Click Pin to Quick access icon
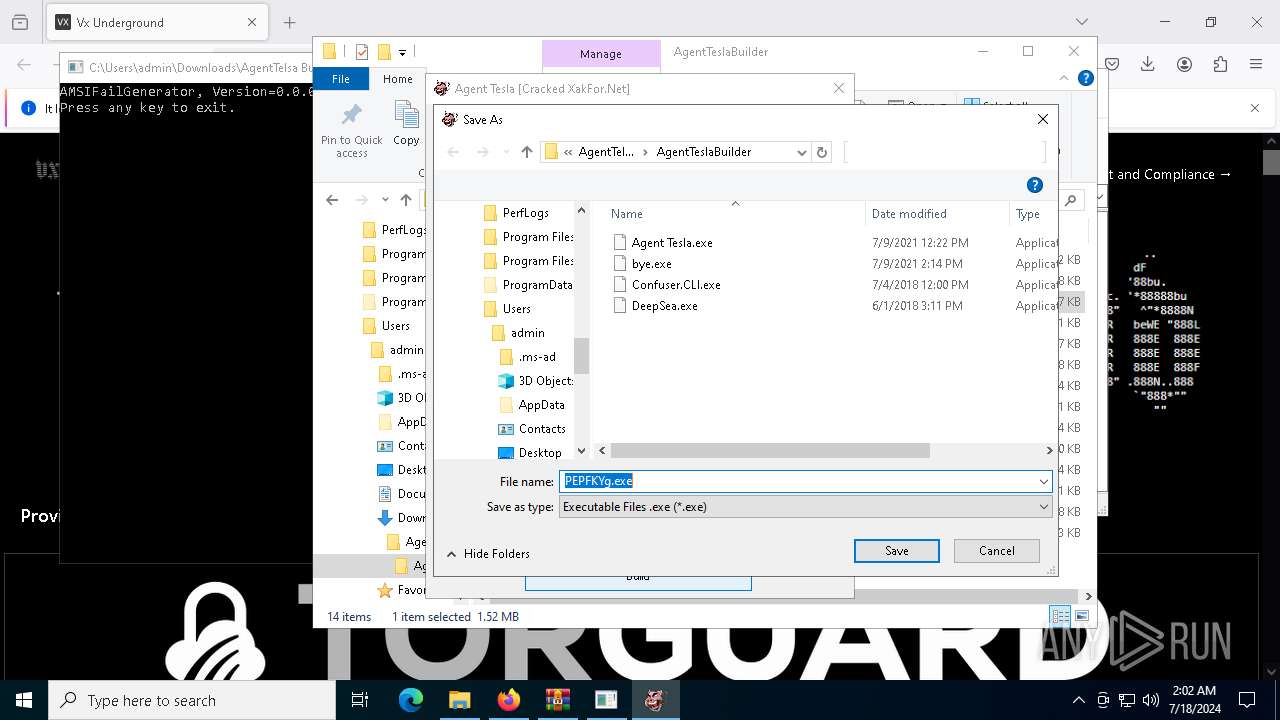Image resolution: width=1280 pixels, height=720 pixels. [x=352, y=130]
